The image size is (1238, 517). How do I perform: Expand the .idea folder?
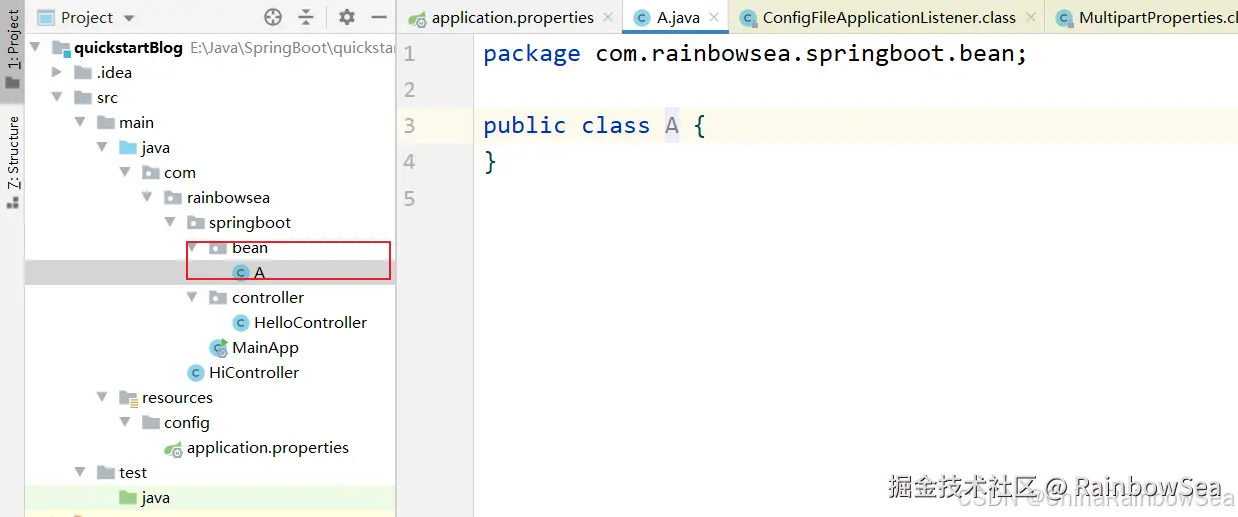[x=57, y=72]
